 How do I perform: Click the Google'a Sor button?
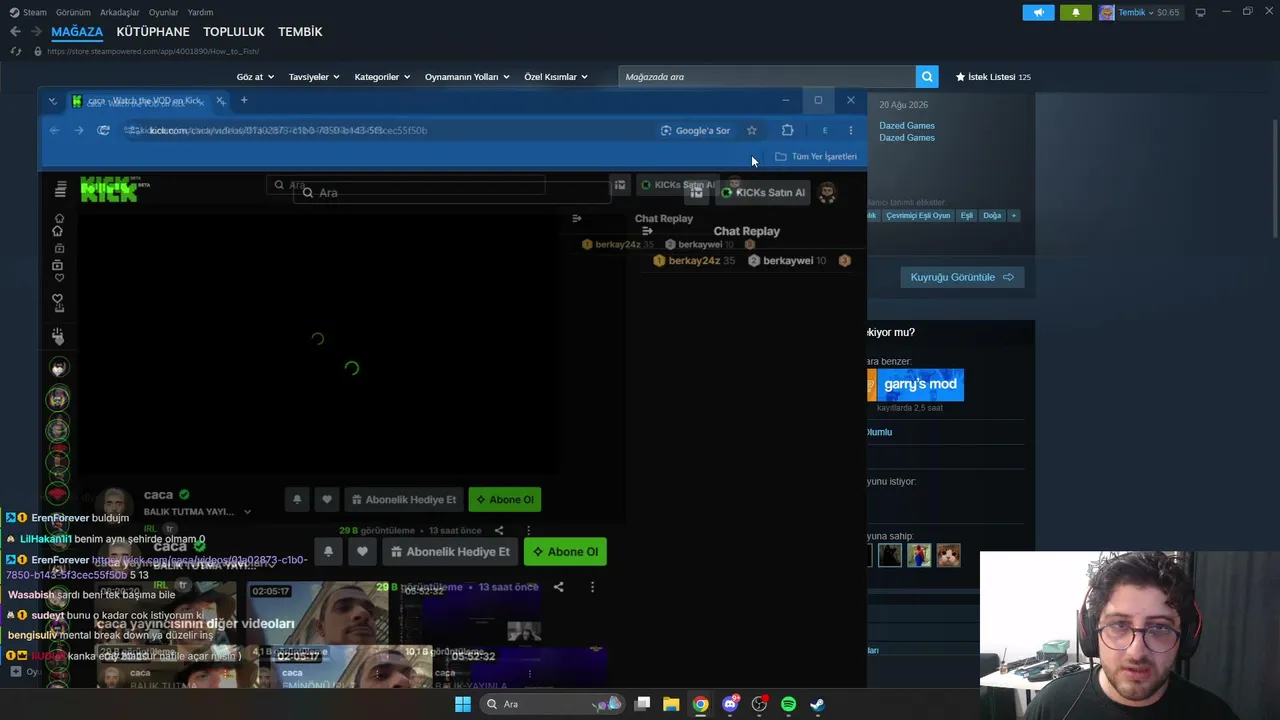pyautogui.click(x=695, y=130)
